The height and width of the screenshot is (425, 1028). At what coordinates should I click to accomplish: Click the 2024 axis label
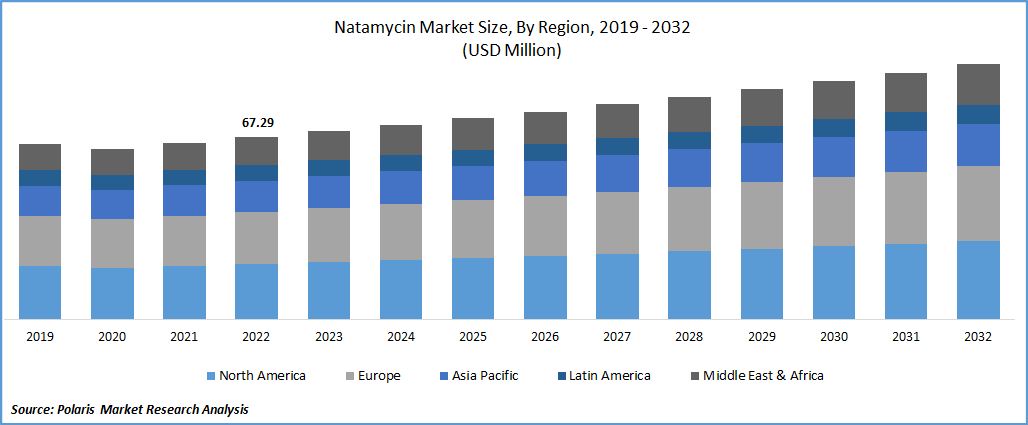click(401, 336)
